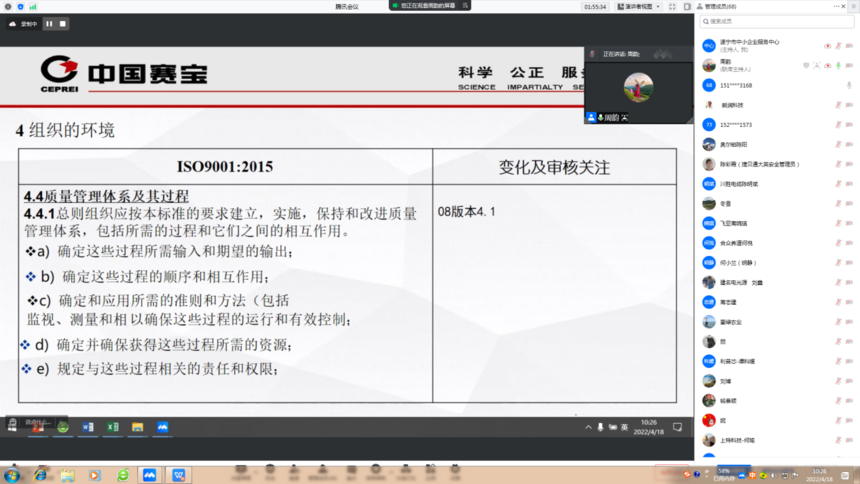Click the screen sharing status banner
The height and width of the screenshot is (484, 860).
coord(429,5)
